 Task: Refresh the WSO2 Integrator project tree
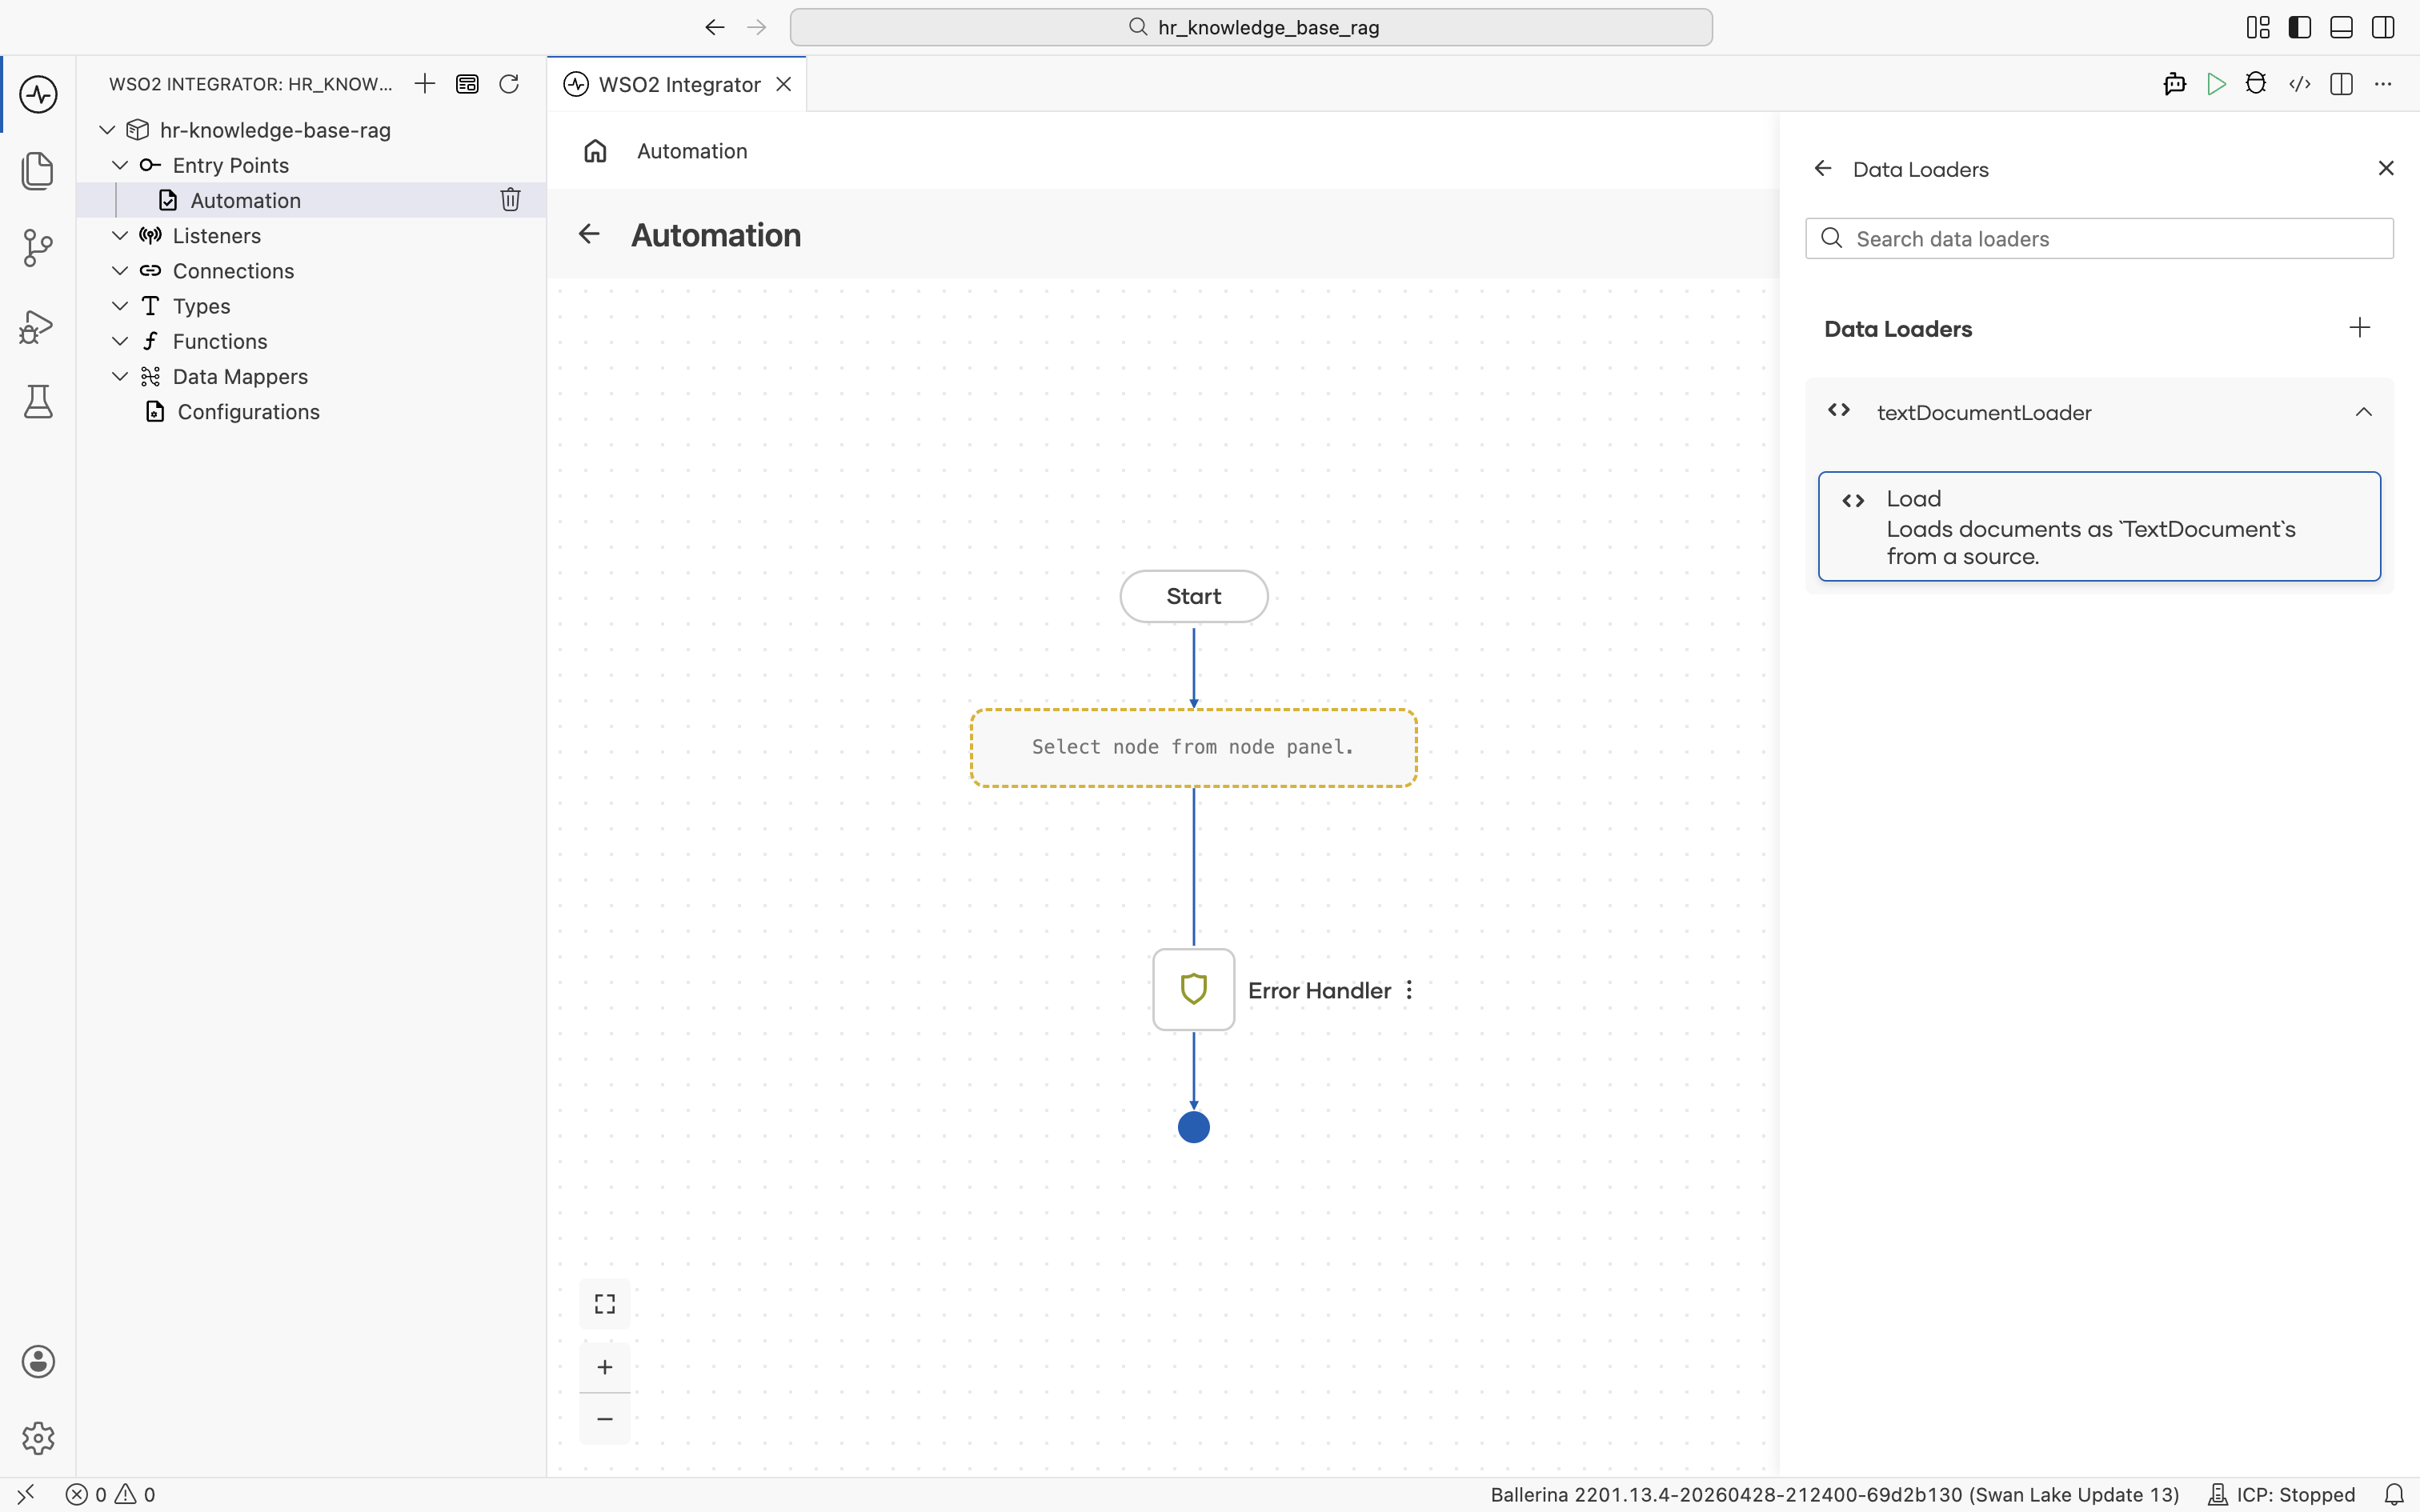tap(509, 84)
